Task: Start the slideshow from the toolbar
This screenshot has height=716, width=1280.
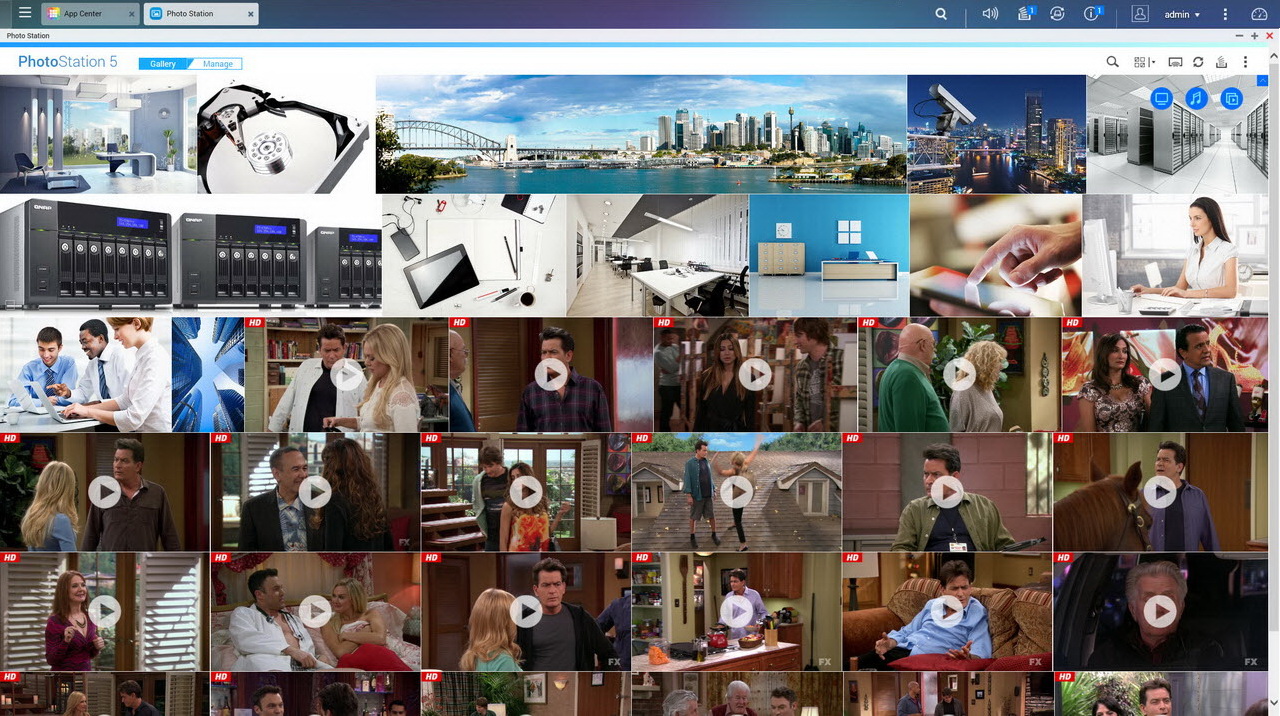Action: tap(1176, 62)
